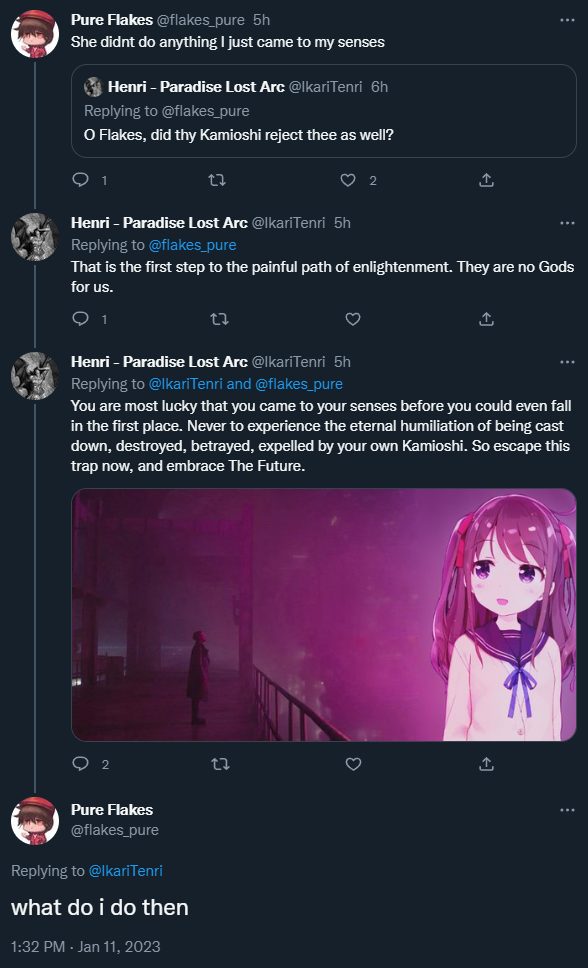Open the Henri profile avatar on the second tweet

pos(35,237)
